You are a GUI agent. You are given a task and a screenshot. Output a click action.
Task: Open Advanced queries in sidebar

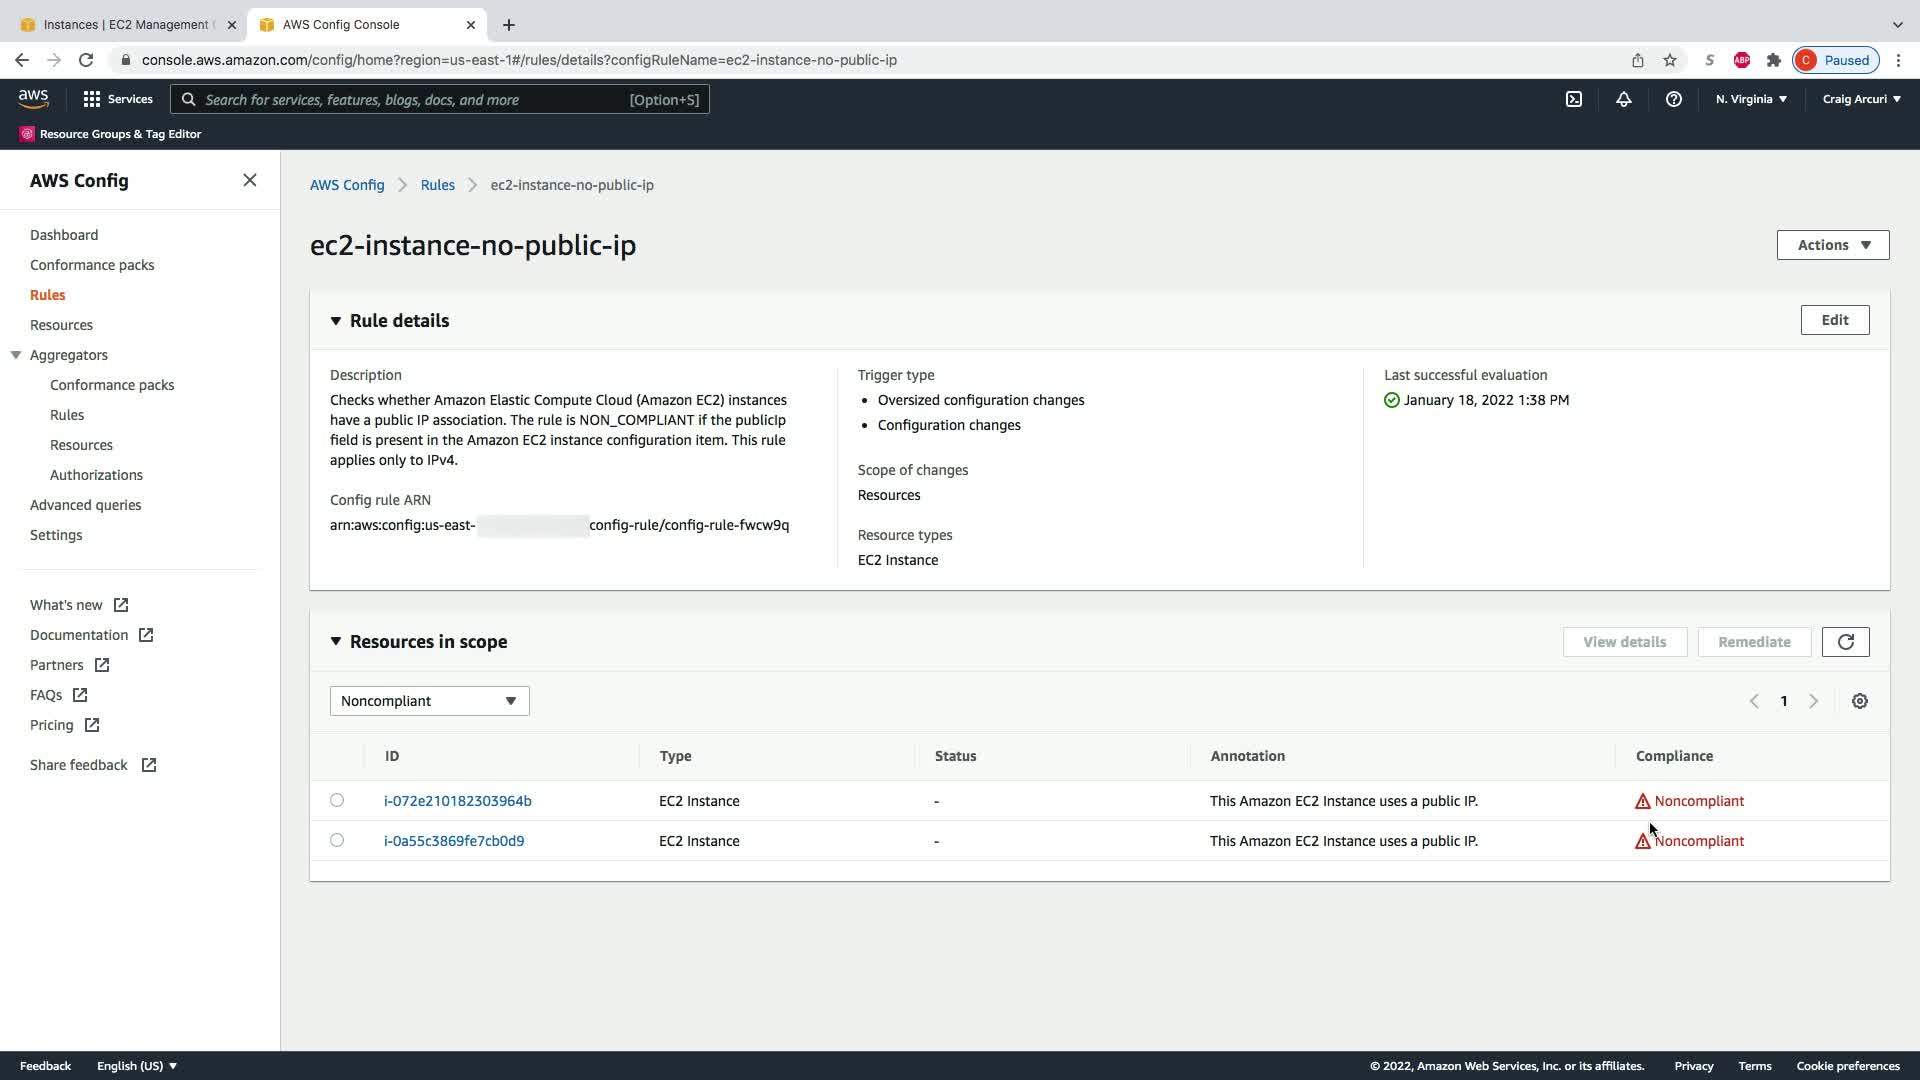click(x=85, y=505)
